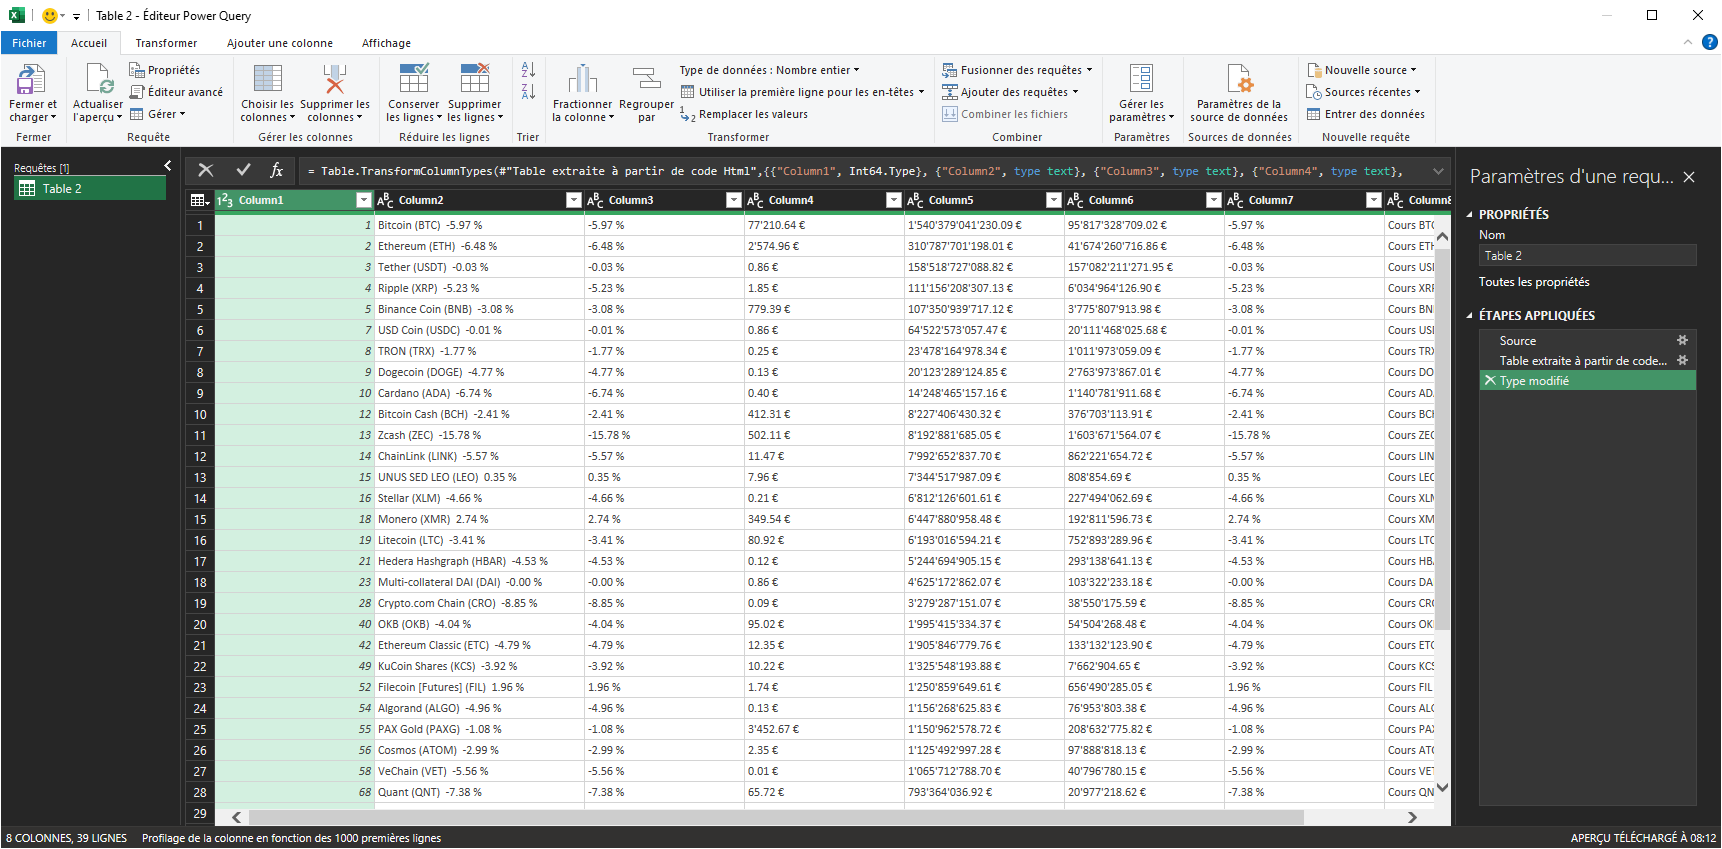Collapse the ribbon with the chevron
This screenshot has height=849, width=1722.
tap(1688, 42)
